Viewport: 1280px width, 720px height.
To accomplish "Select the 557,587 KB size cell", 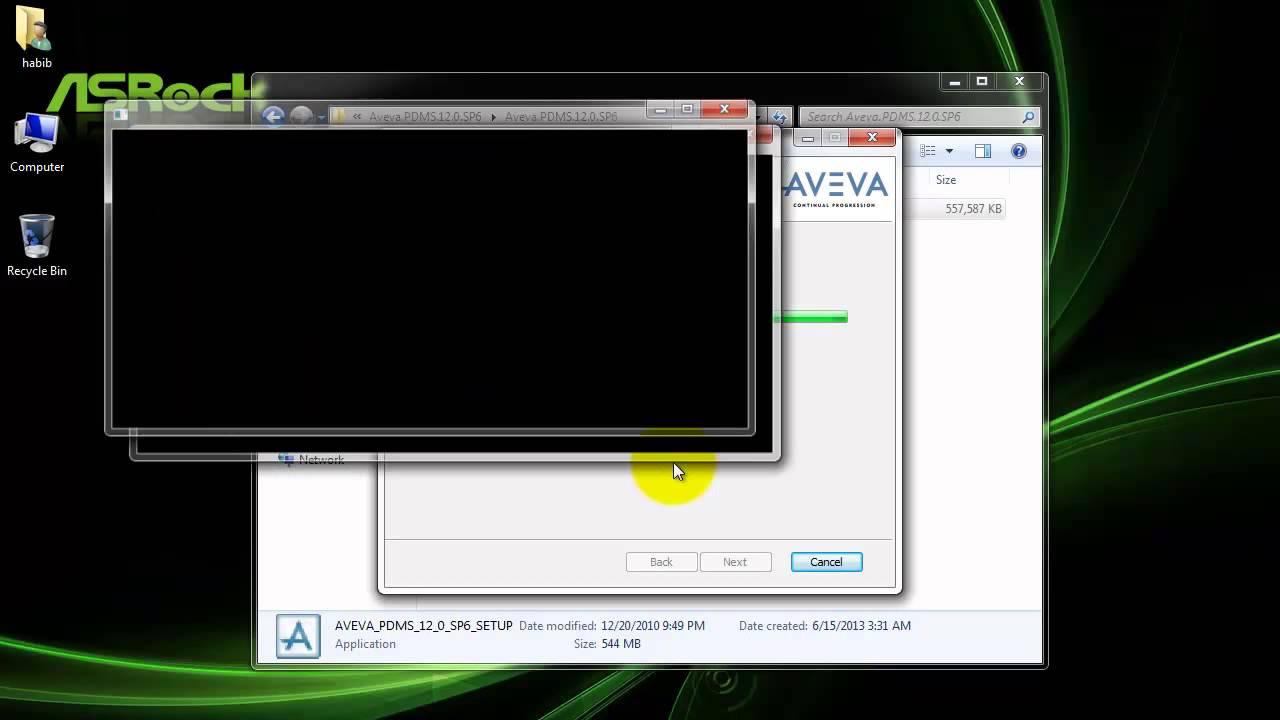I will tap(973, 209).
